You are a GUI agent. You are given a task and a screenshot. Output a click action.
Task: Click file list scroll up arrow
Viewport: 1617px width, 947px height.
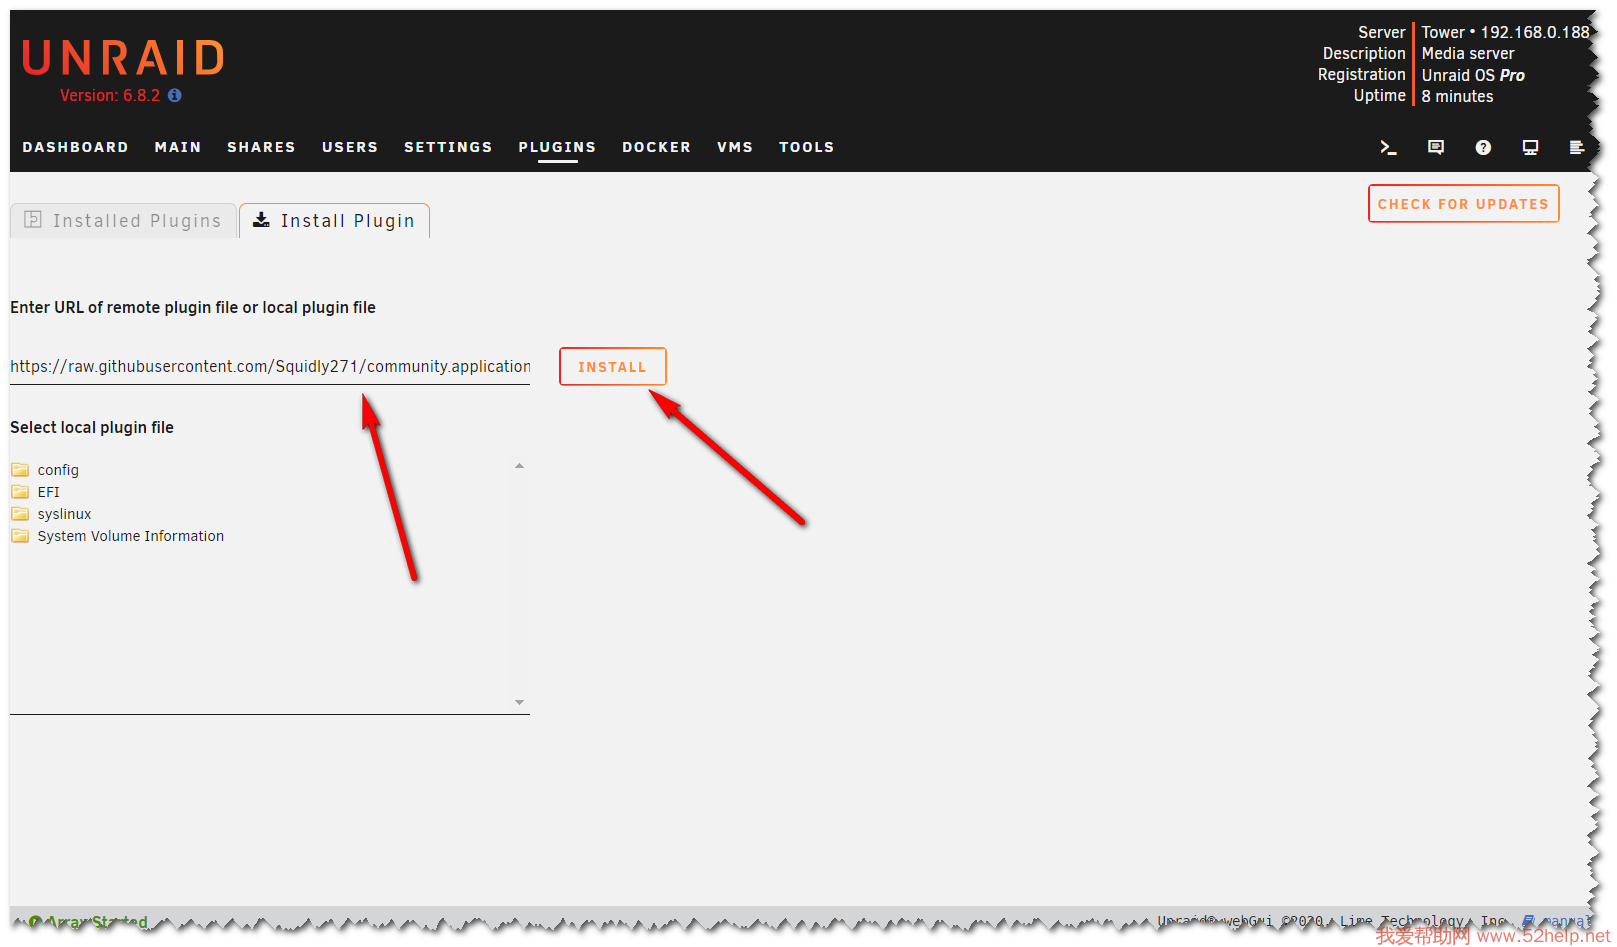point(519,466)
